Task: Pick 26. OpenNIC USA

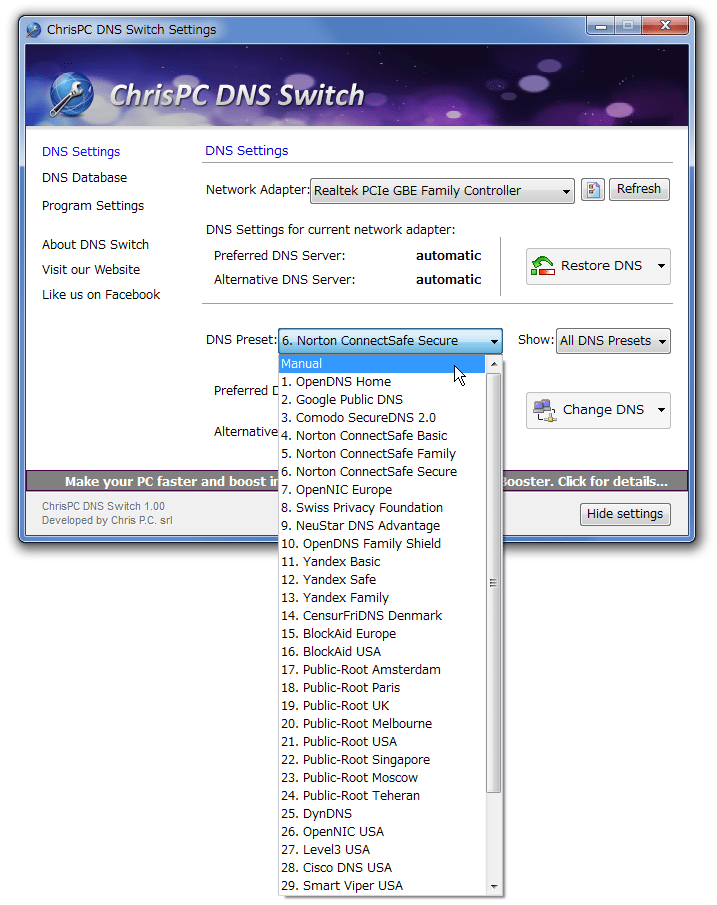Action: click(382, 832)
